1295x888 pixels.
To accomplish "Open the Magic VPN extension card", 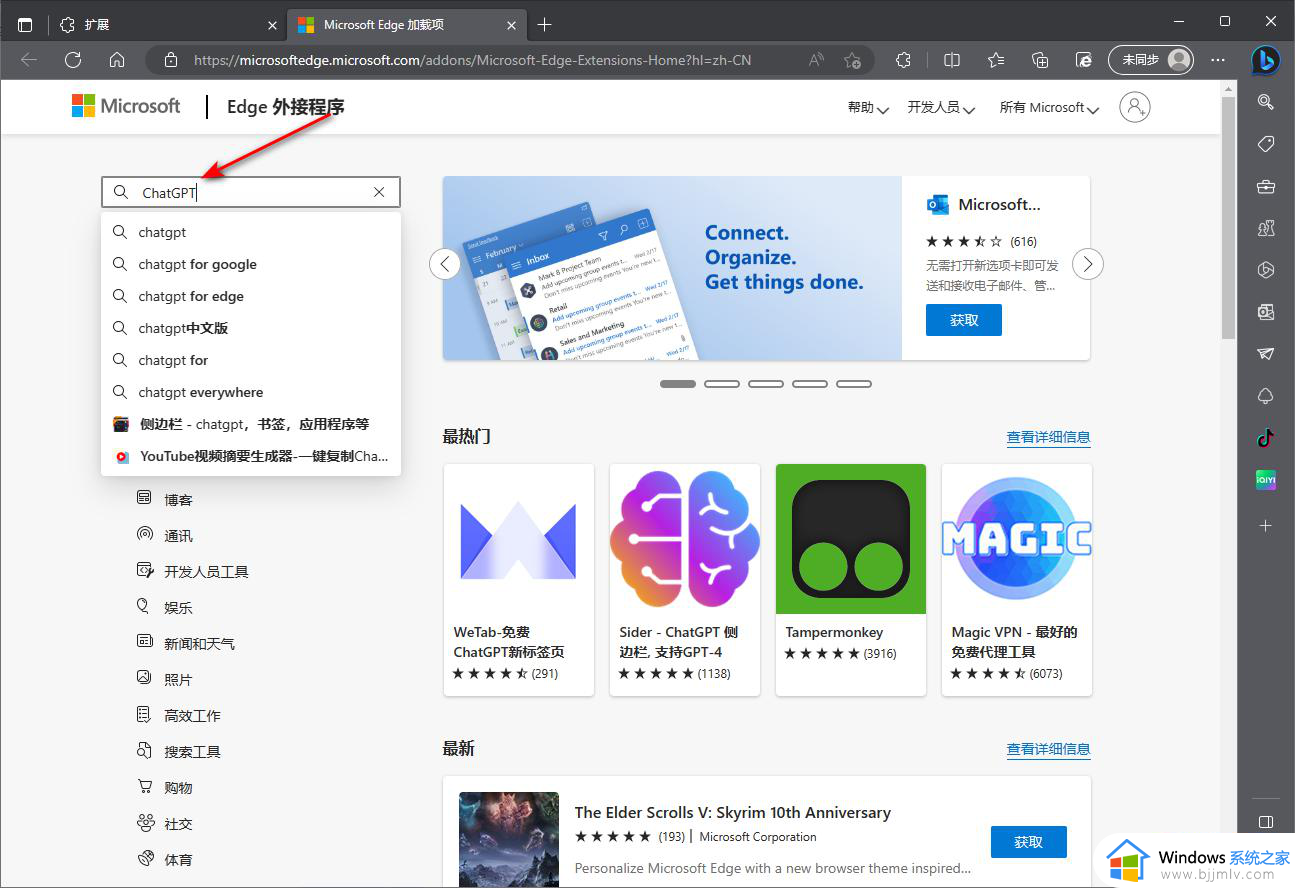I will 1017,580.
